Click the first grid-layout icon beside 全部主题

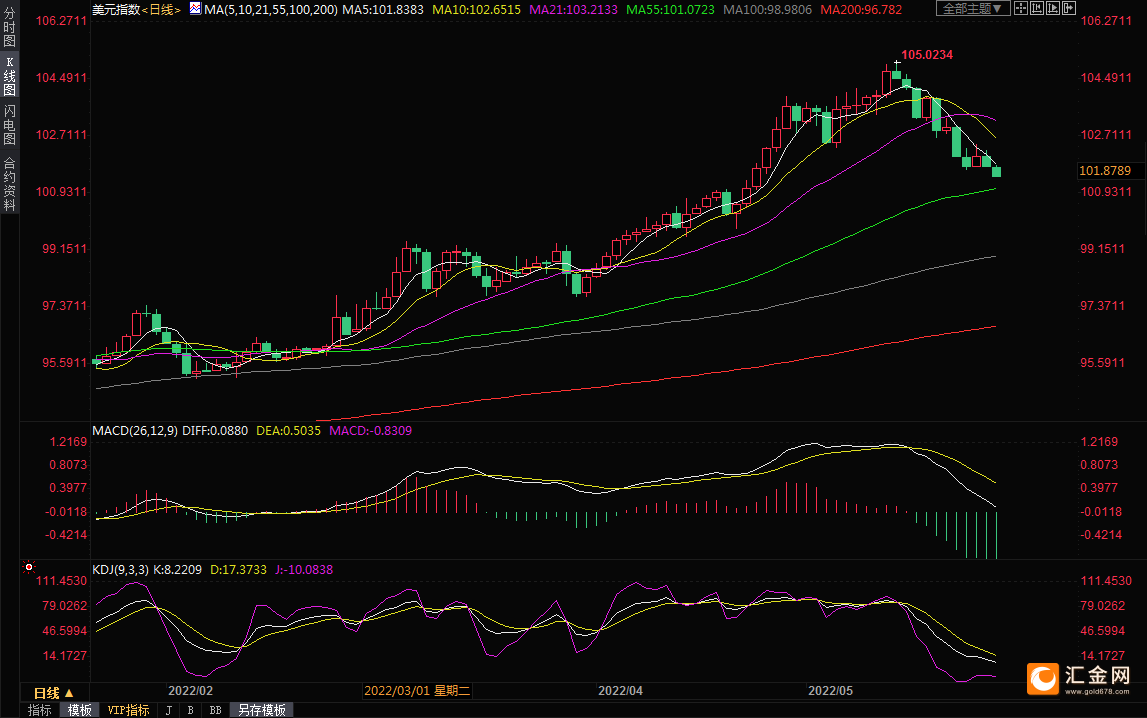click(x=1019, y=9)
